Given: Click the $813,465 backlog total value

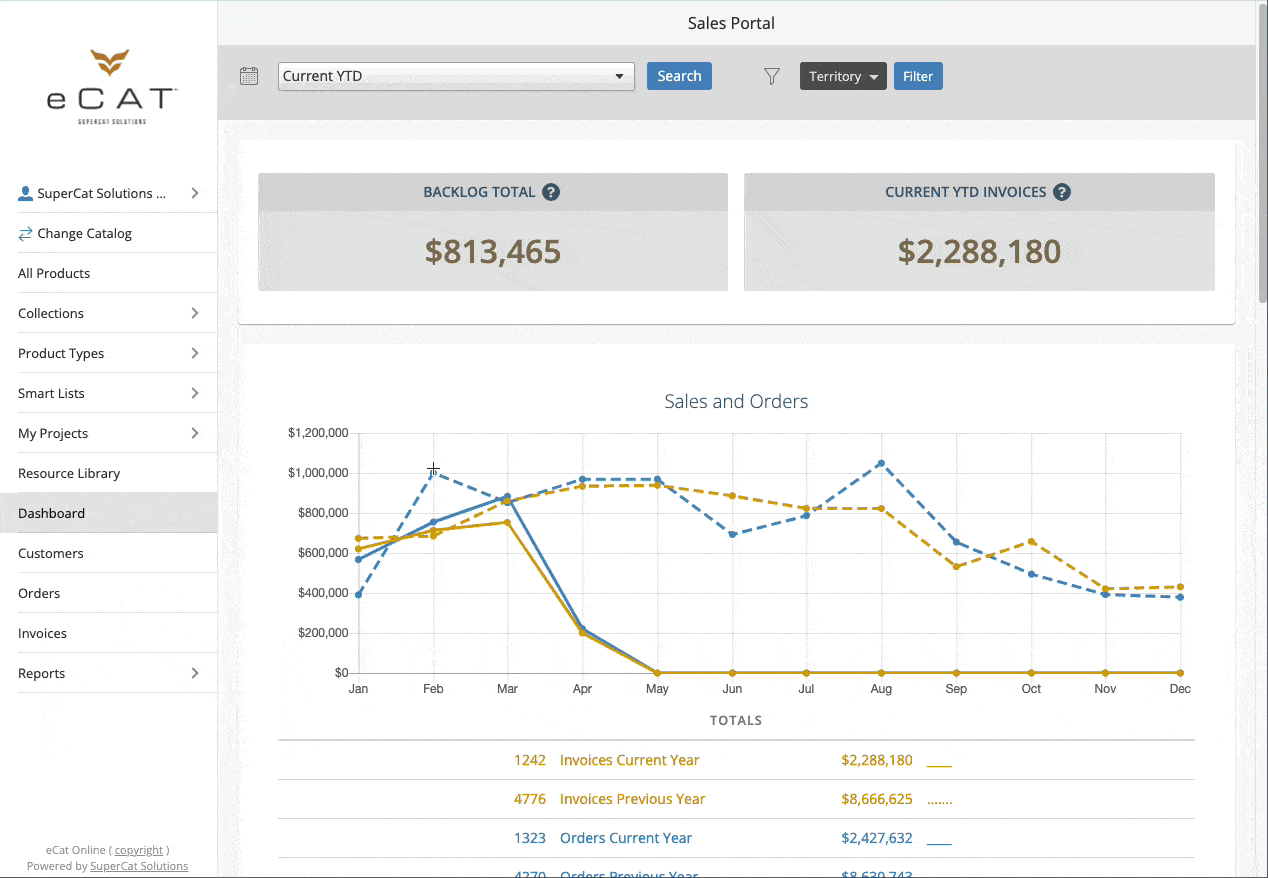Looking at the screenshot, I should click(x=493, y=251).
